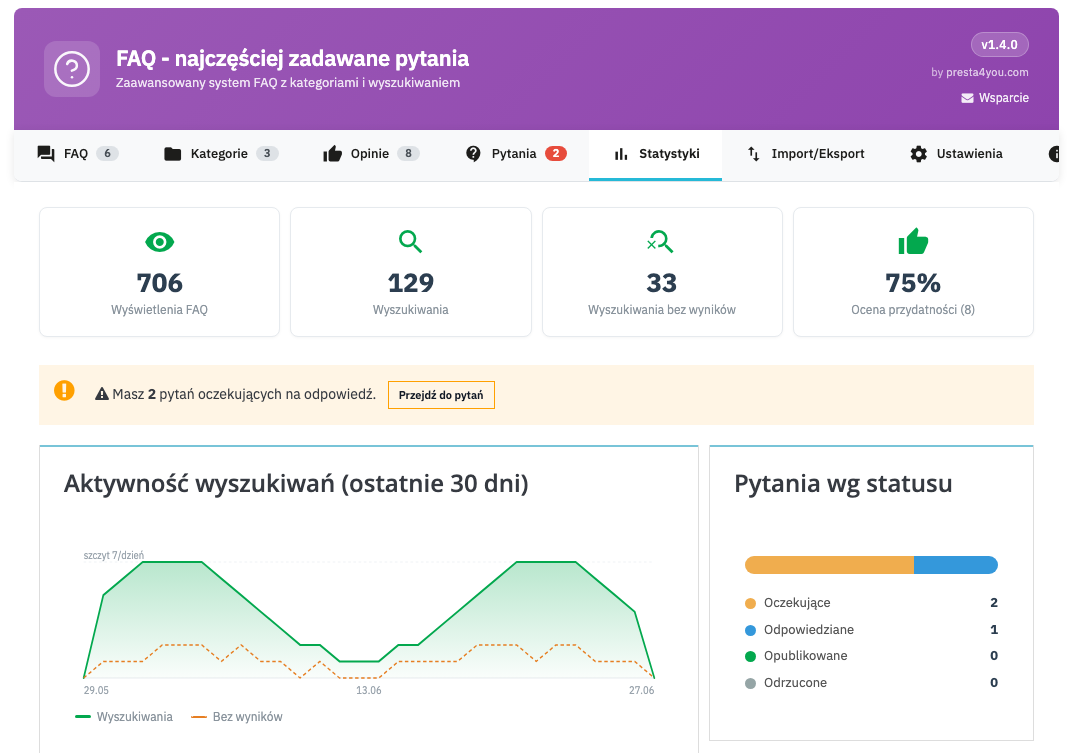Open the Opinie tab

pos(371,154)
